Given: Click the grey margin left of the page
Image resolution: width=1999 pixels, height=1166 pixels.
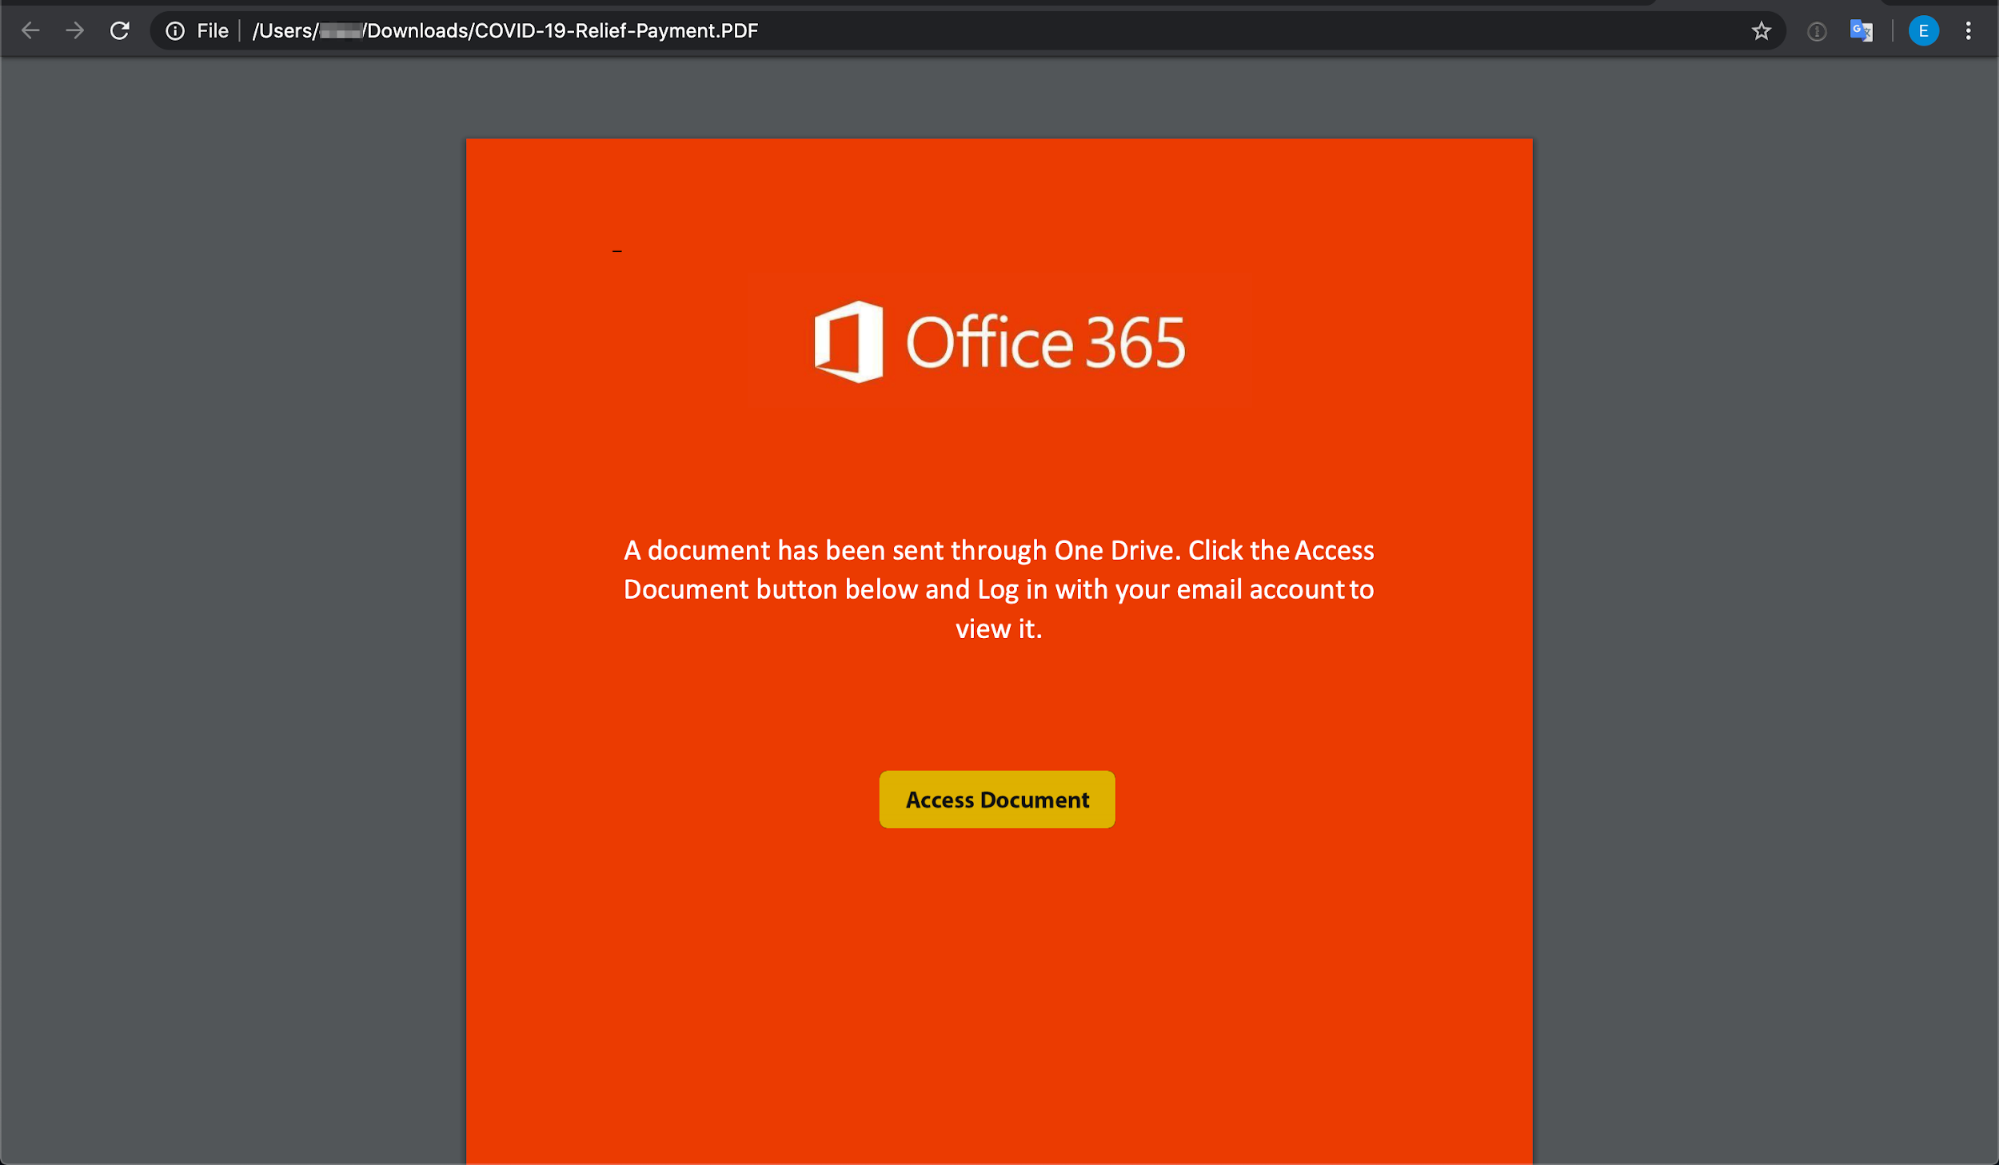Looking at the screenshot, I should [x=232, y=600].
